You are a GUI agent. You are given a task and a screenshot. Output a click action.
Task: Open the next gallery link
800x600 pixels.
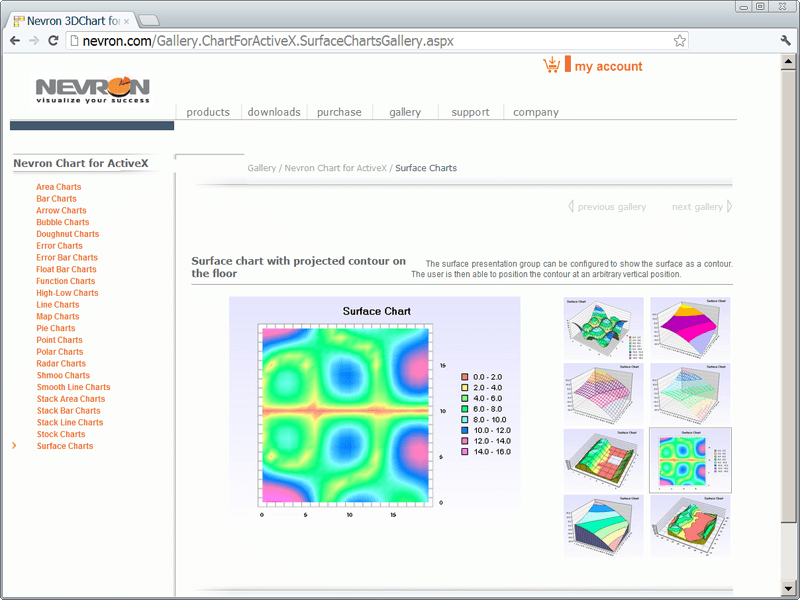[697, 206]
